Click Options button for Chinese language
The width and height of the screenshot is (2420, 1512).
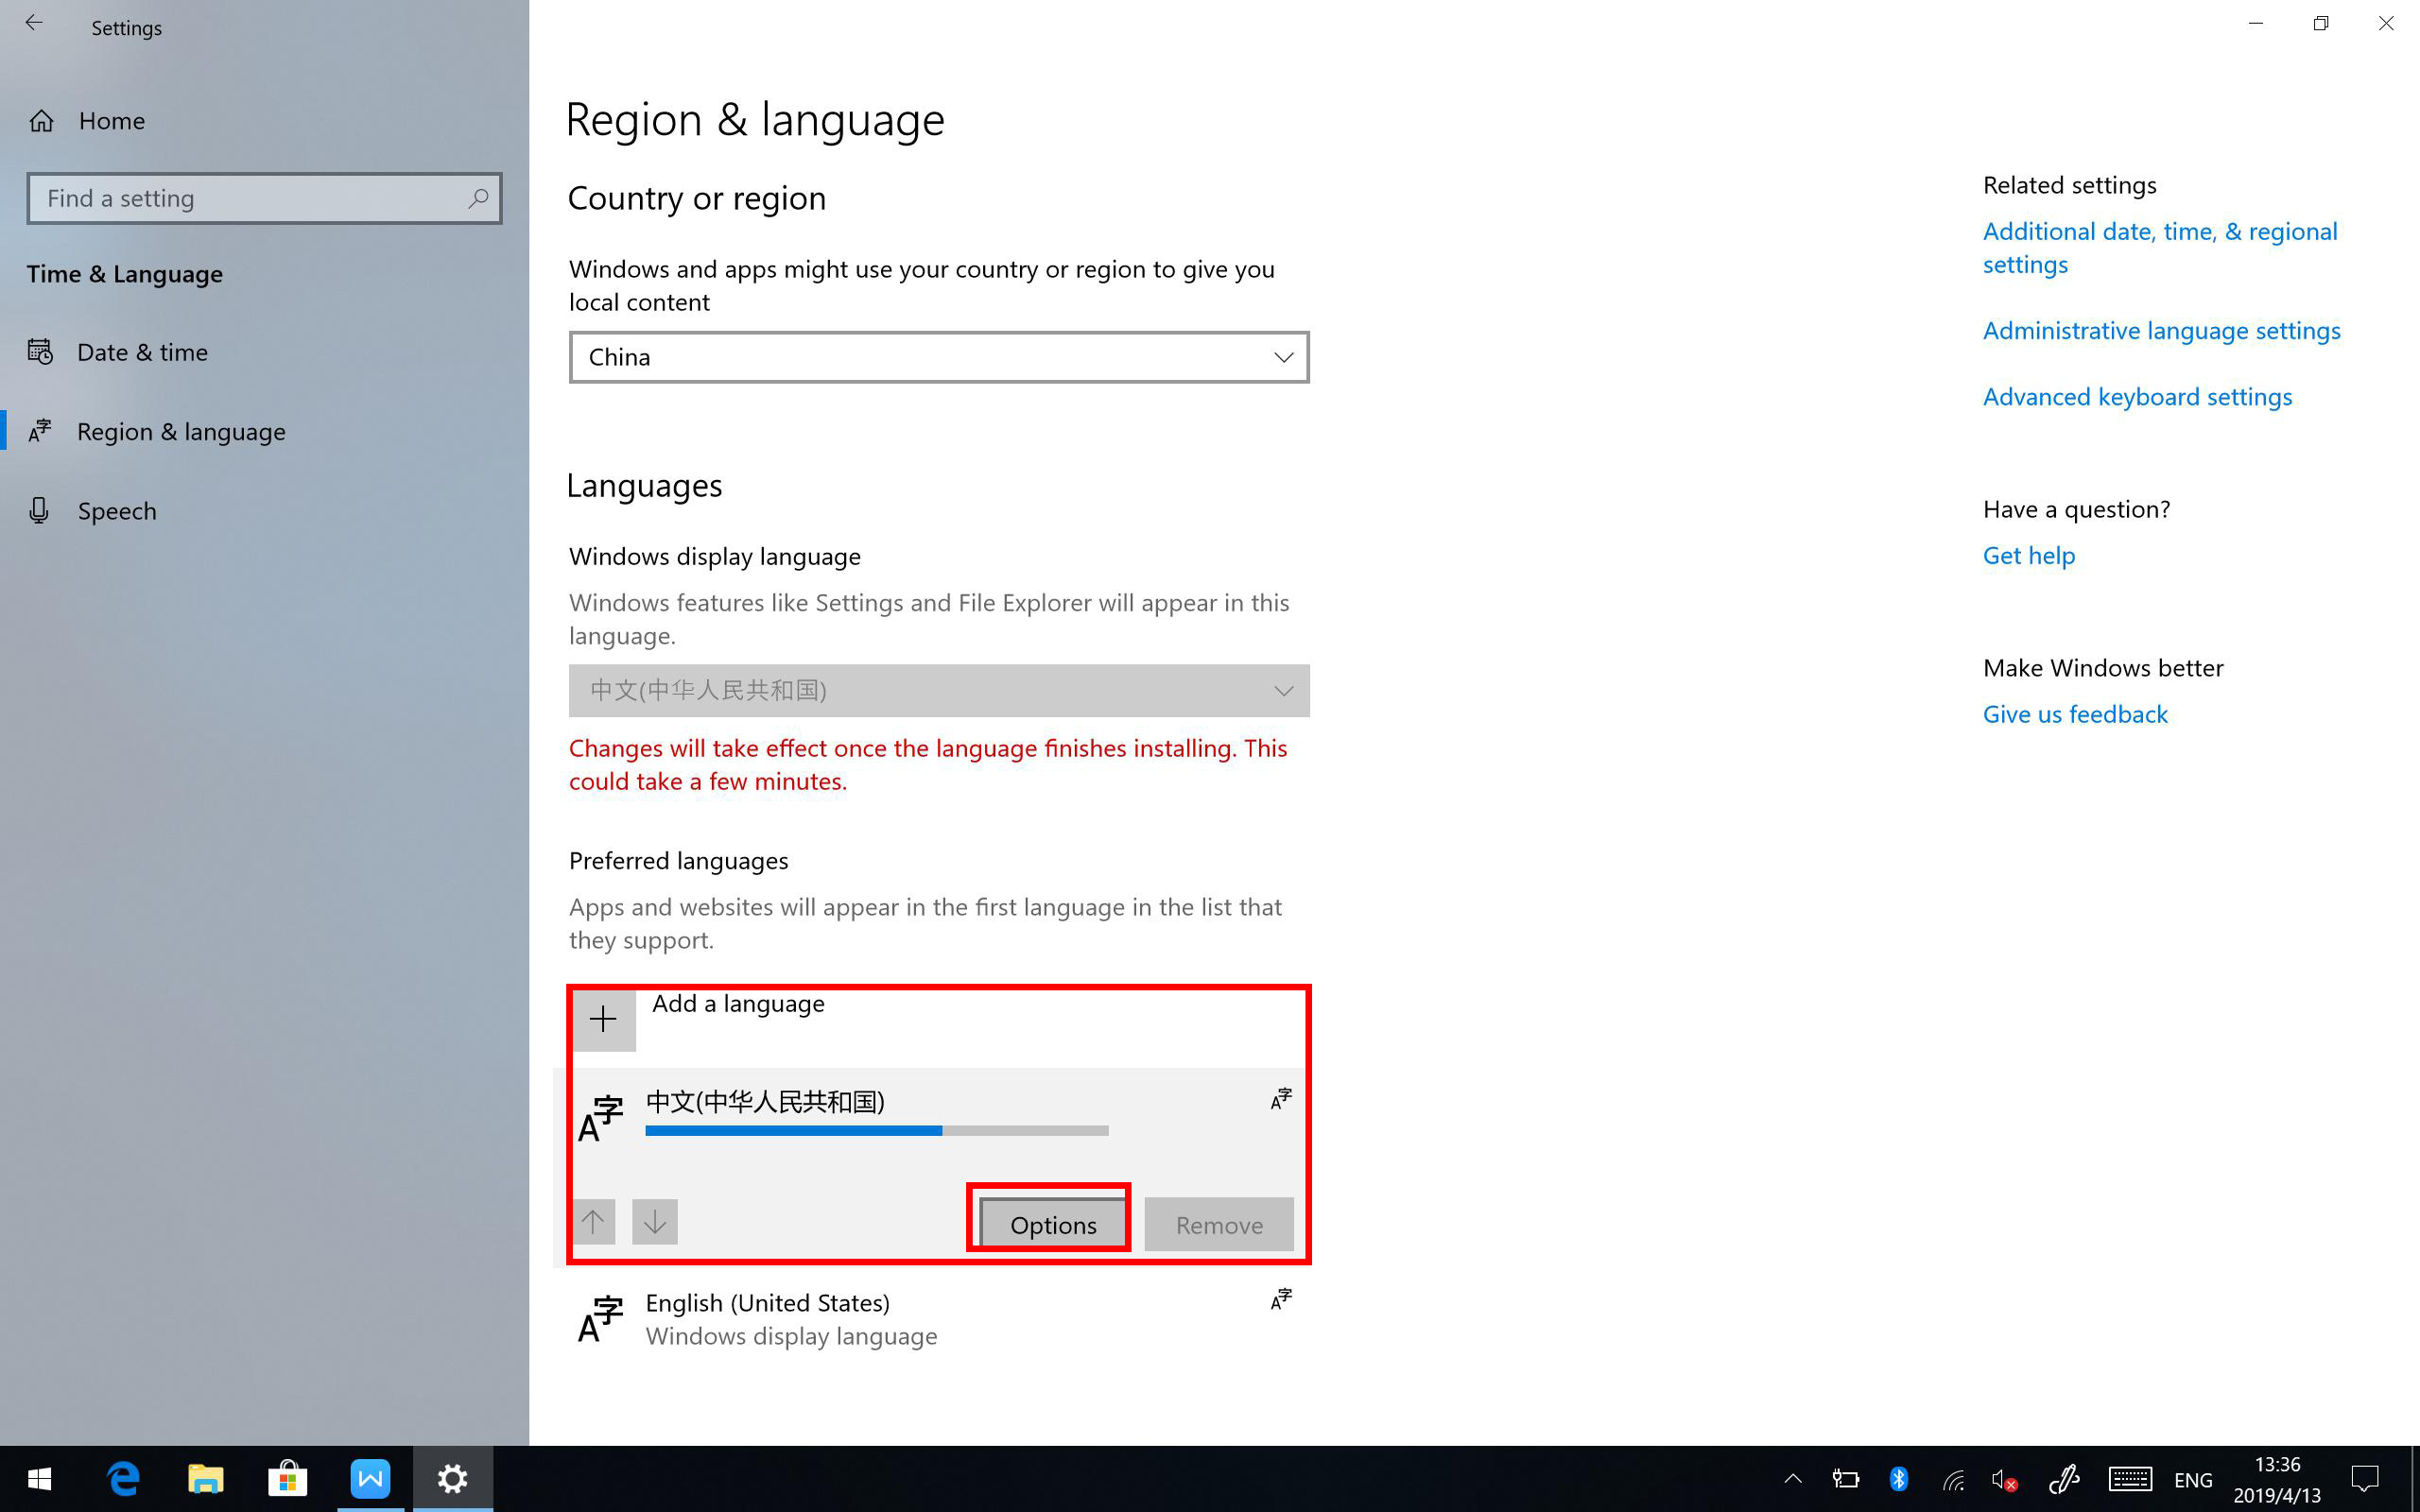[x=1052, y=1224]
